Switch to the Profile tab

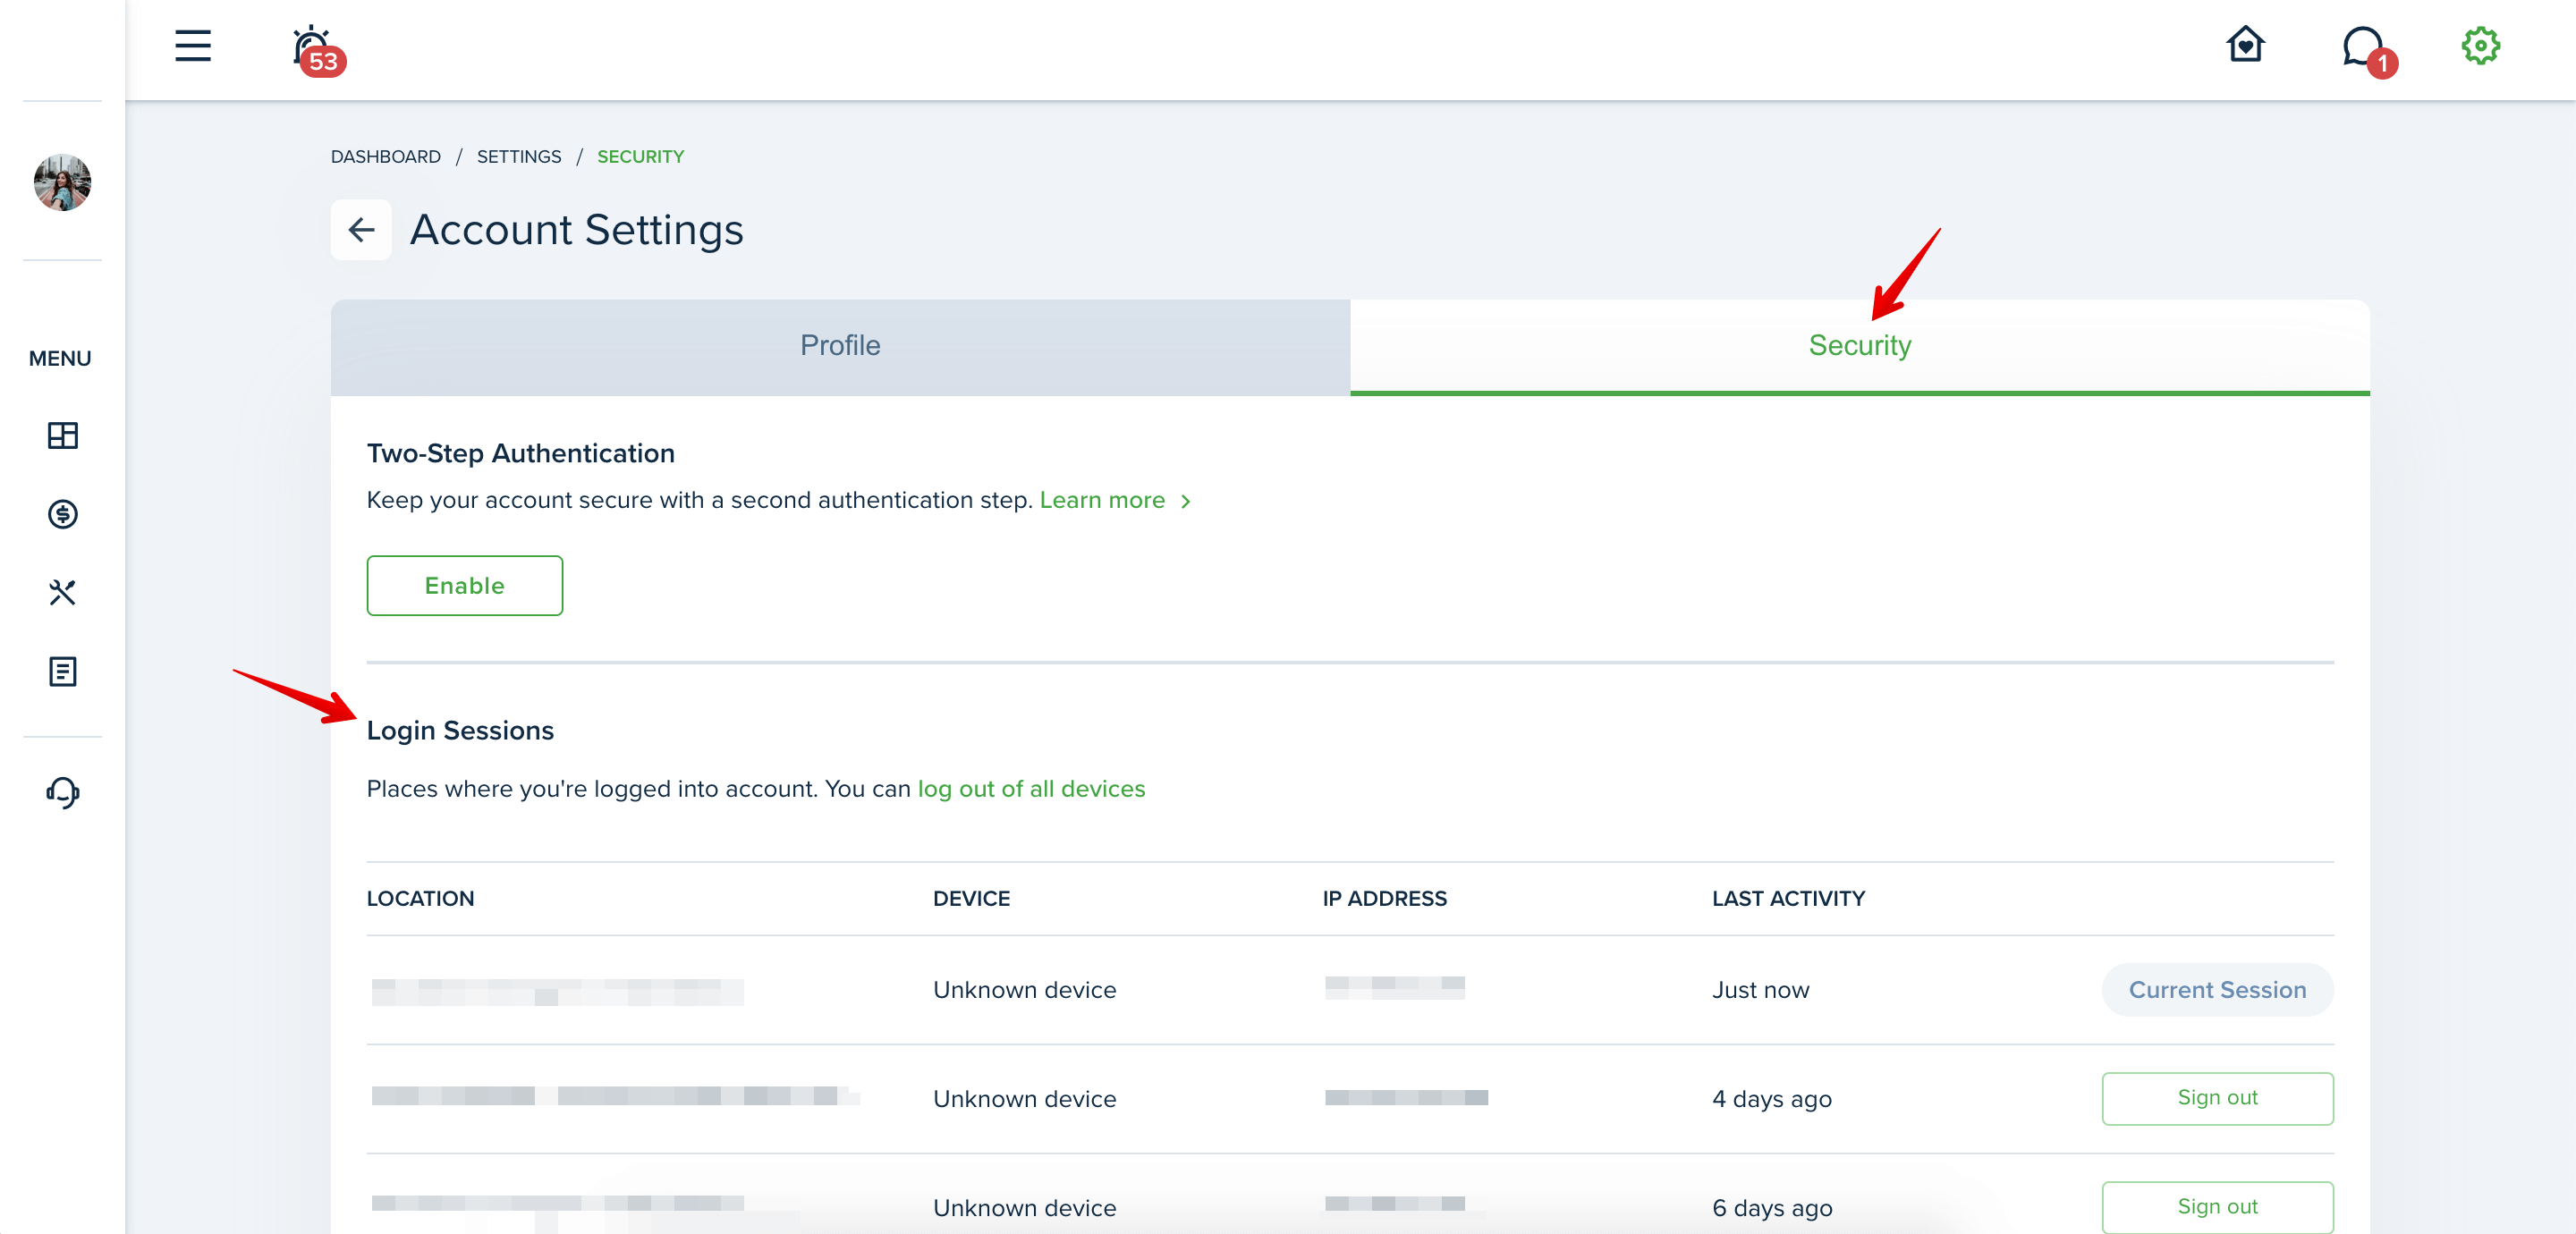[840, 346]
